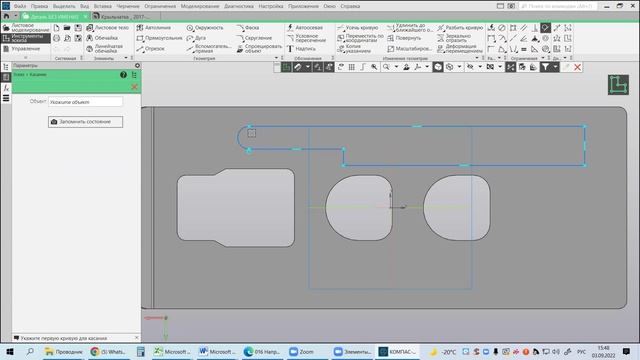Click the print icon in Системная
This screenshot has height=360, width=640.
[56, 38]
